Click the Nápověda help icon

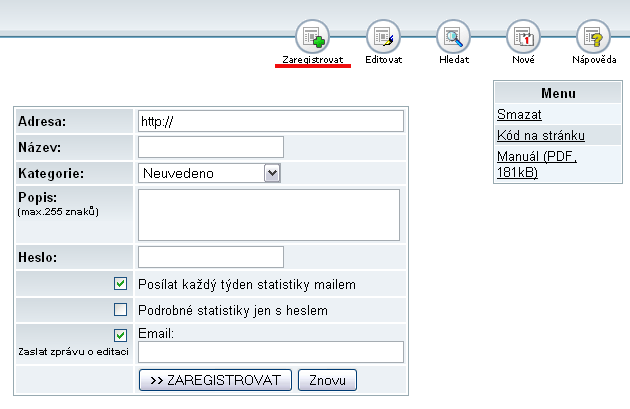[593, 37]
